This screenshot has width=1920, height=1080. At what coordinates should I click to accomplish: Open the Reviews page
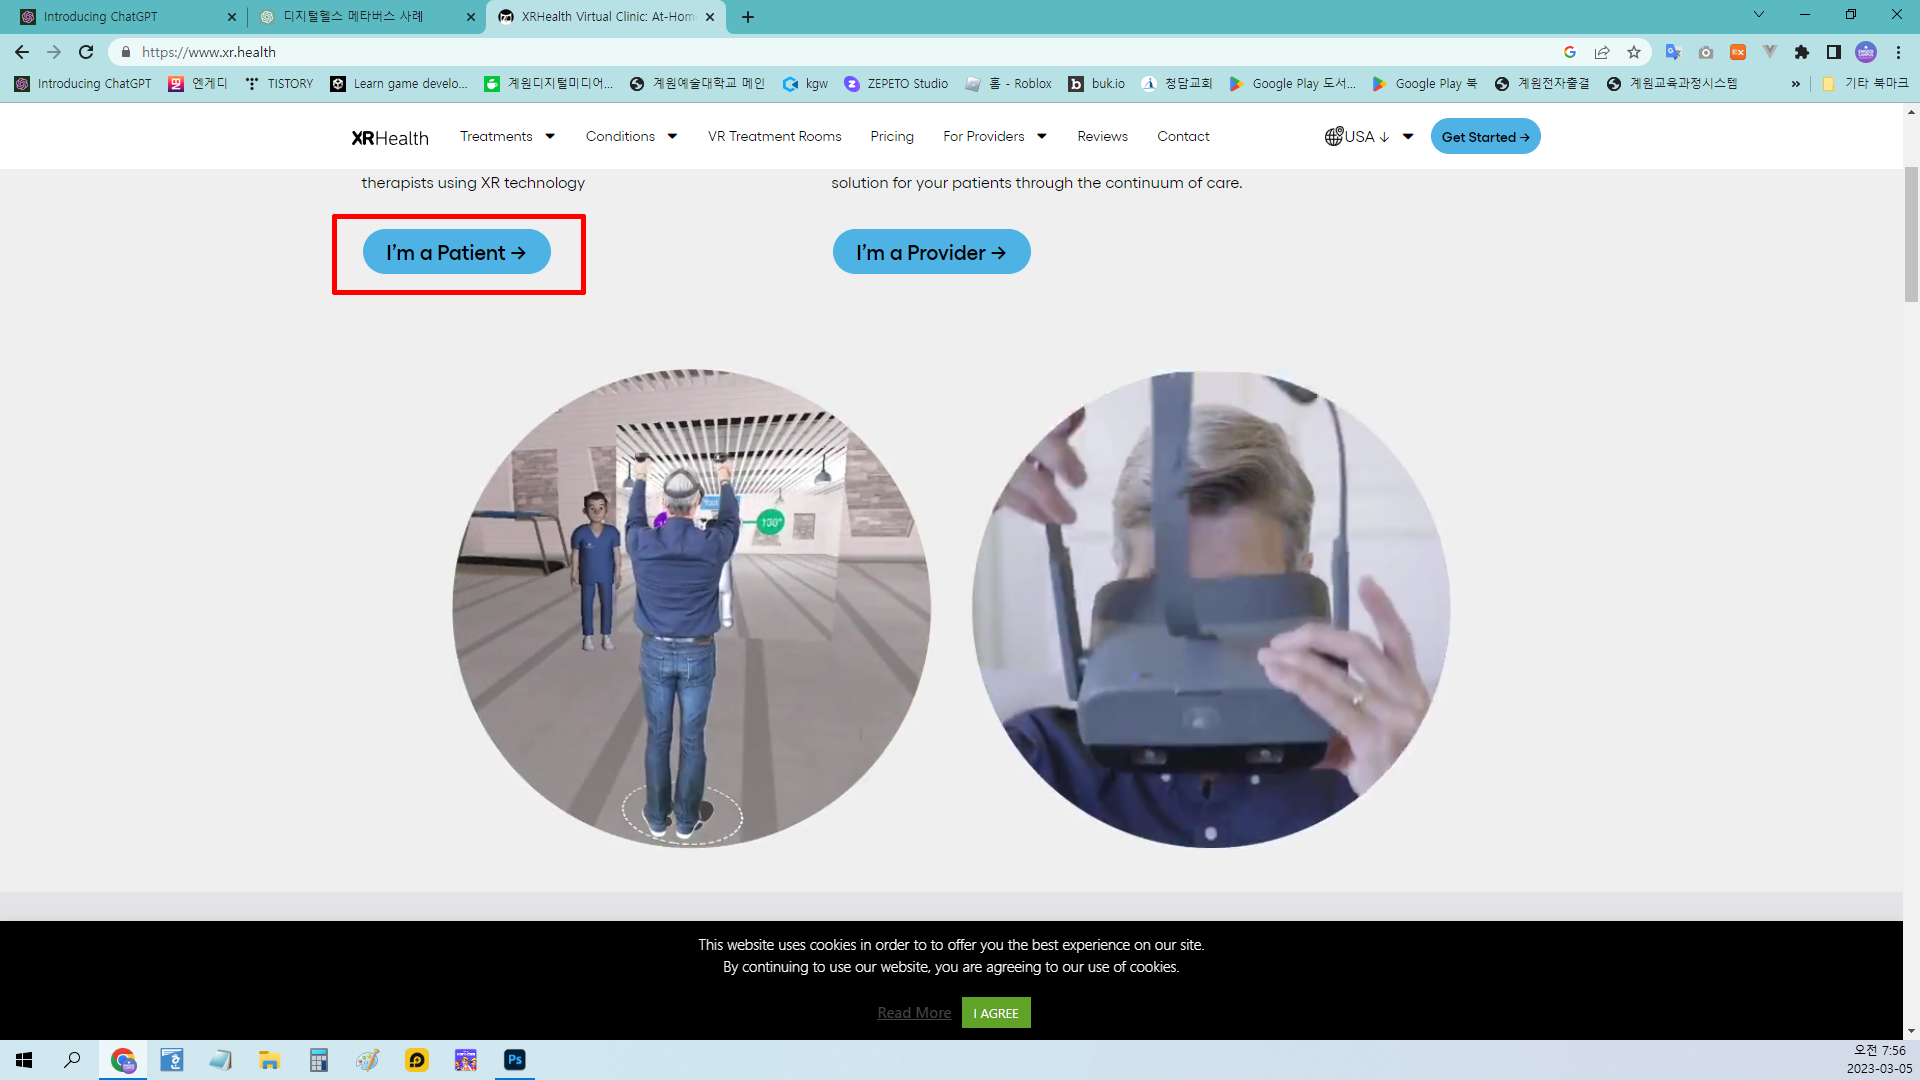(x=1102, y=136)
